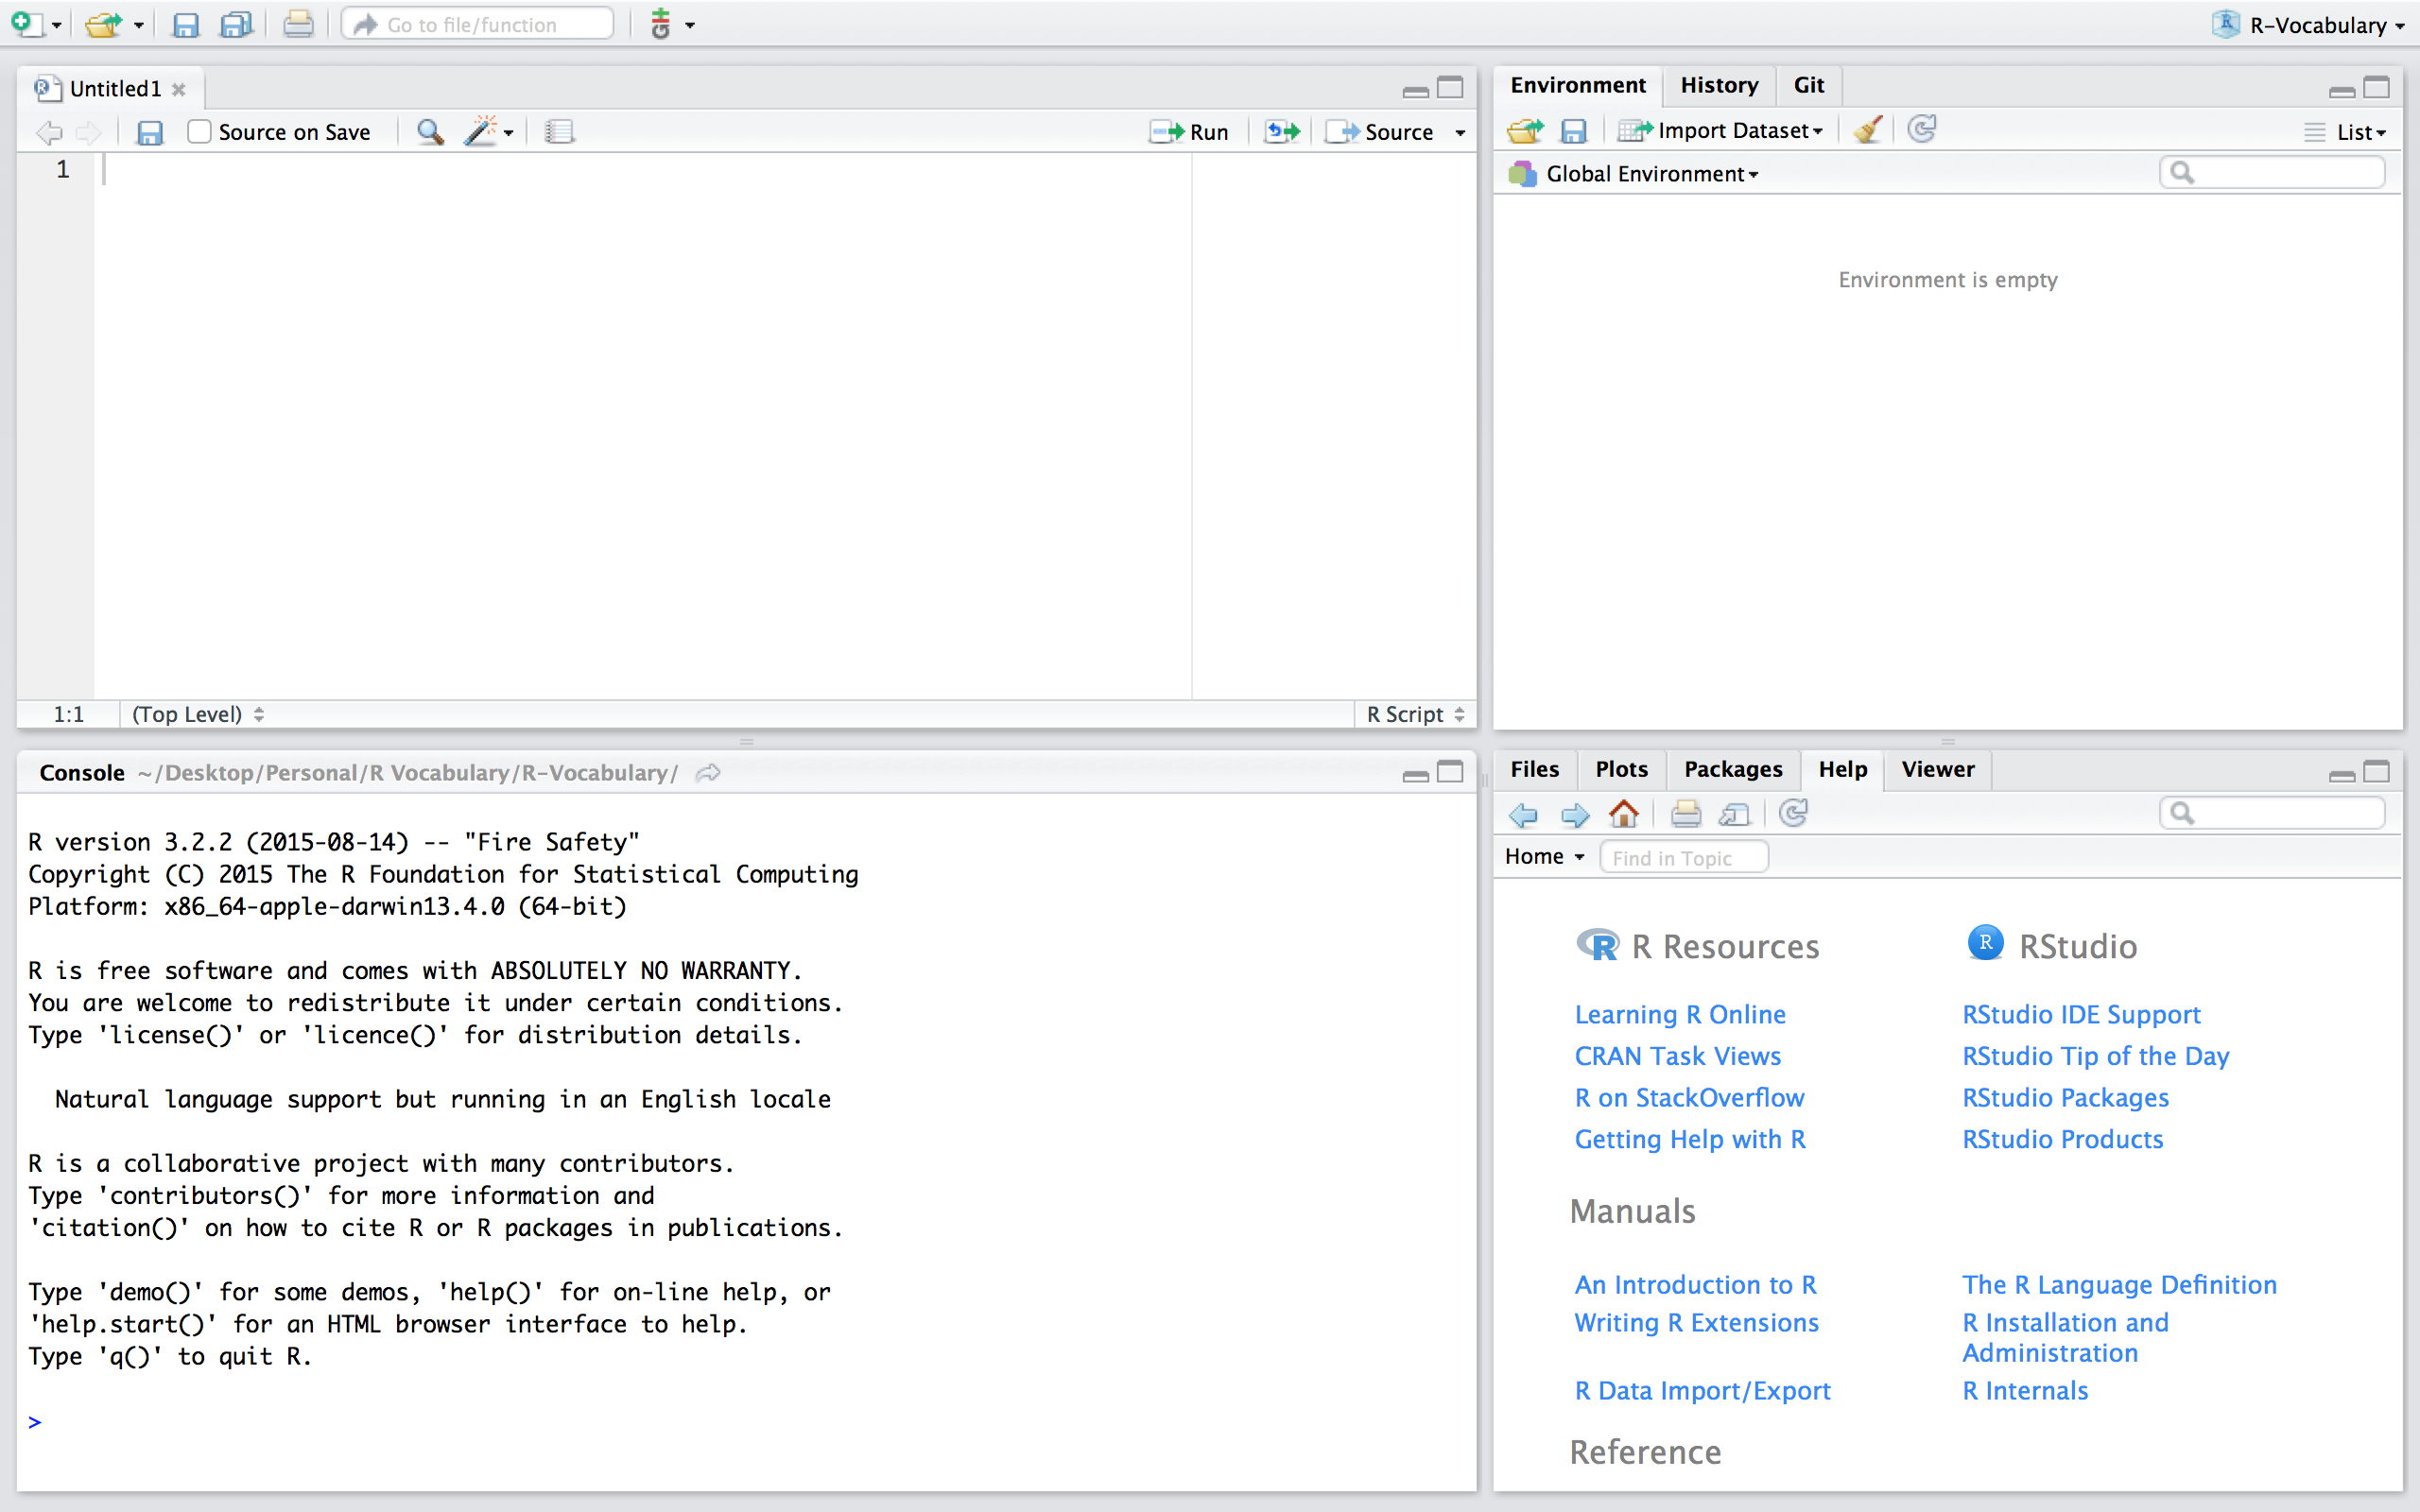The height and width of the screenshot is (1512, 2420).
Task: Click the Code Tools magic wand icon
Action: point(481,131)
